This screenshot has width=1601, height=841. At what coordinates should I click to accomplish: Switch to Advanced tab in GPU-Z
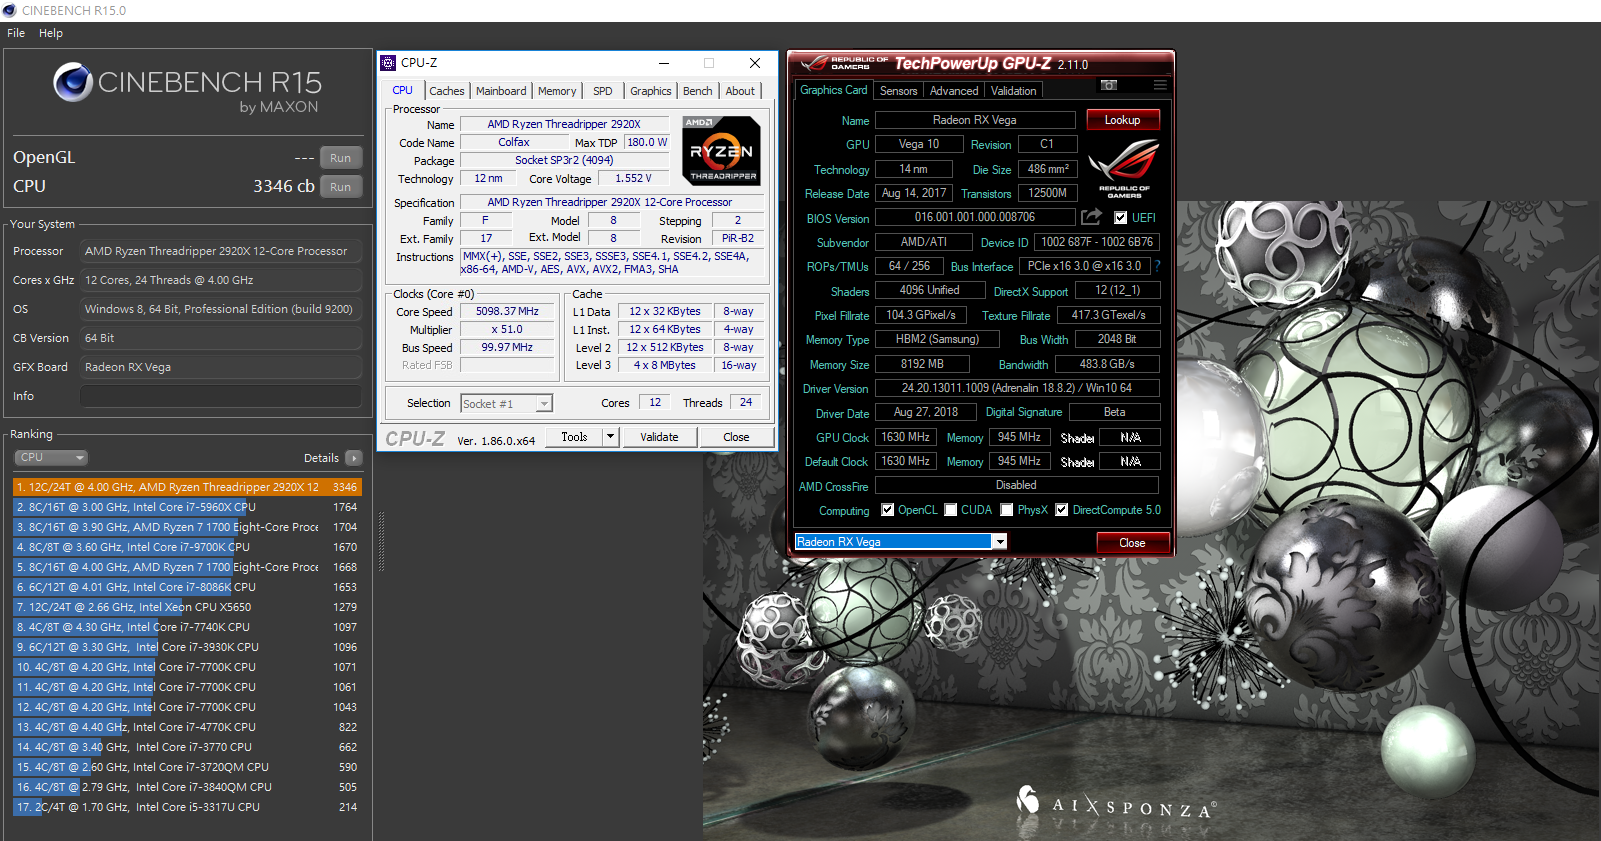click(954, 91)
